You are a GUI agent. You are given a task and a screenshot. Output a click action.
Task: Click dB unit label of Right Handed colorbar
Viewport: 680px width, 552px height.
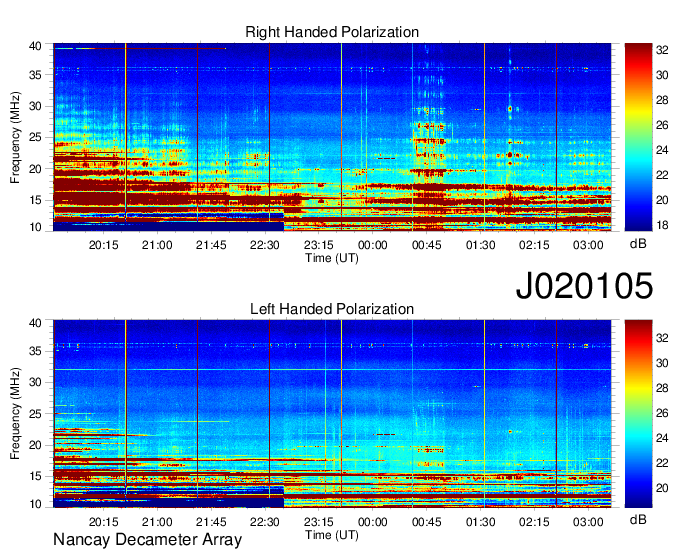638,244
